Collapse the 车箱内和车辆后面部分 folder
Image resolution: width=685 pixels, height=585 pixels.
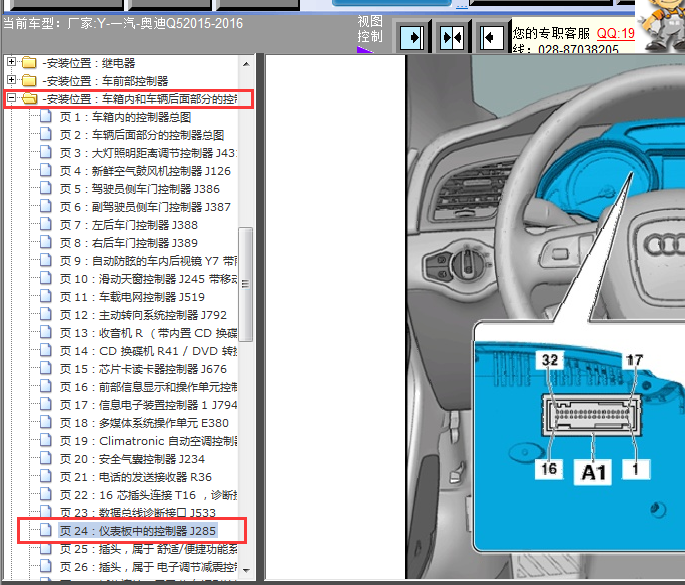coord(11,98)
